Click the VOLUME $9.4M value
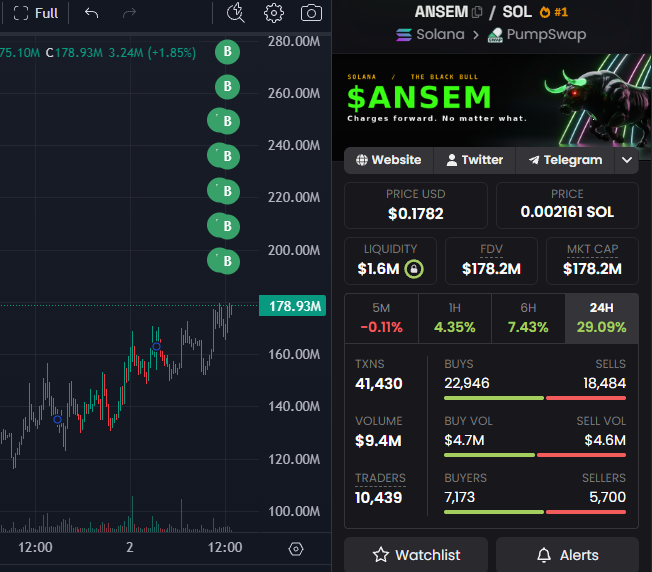Viewport: 652px width, 572px height. (x=378, y=441)
